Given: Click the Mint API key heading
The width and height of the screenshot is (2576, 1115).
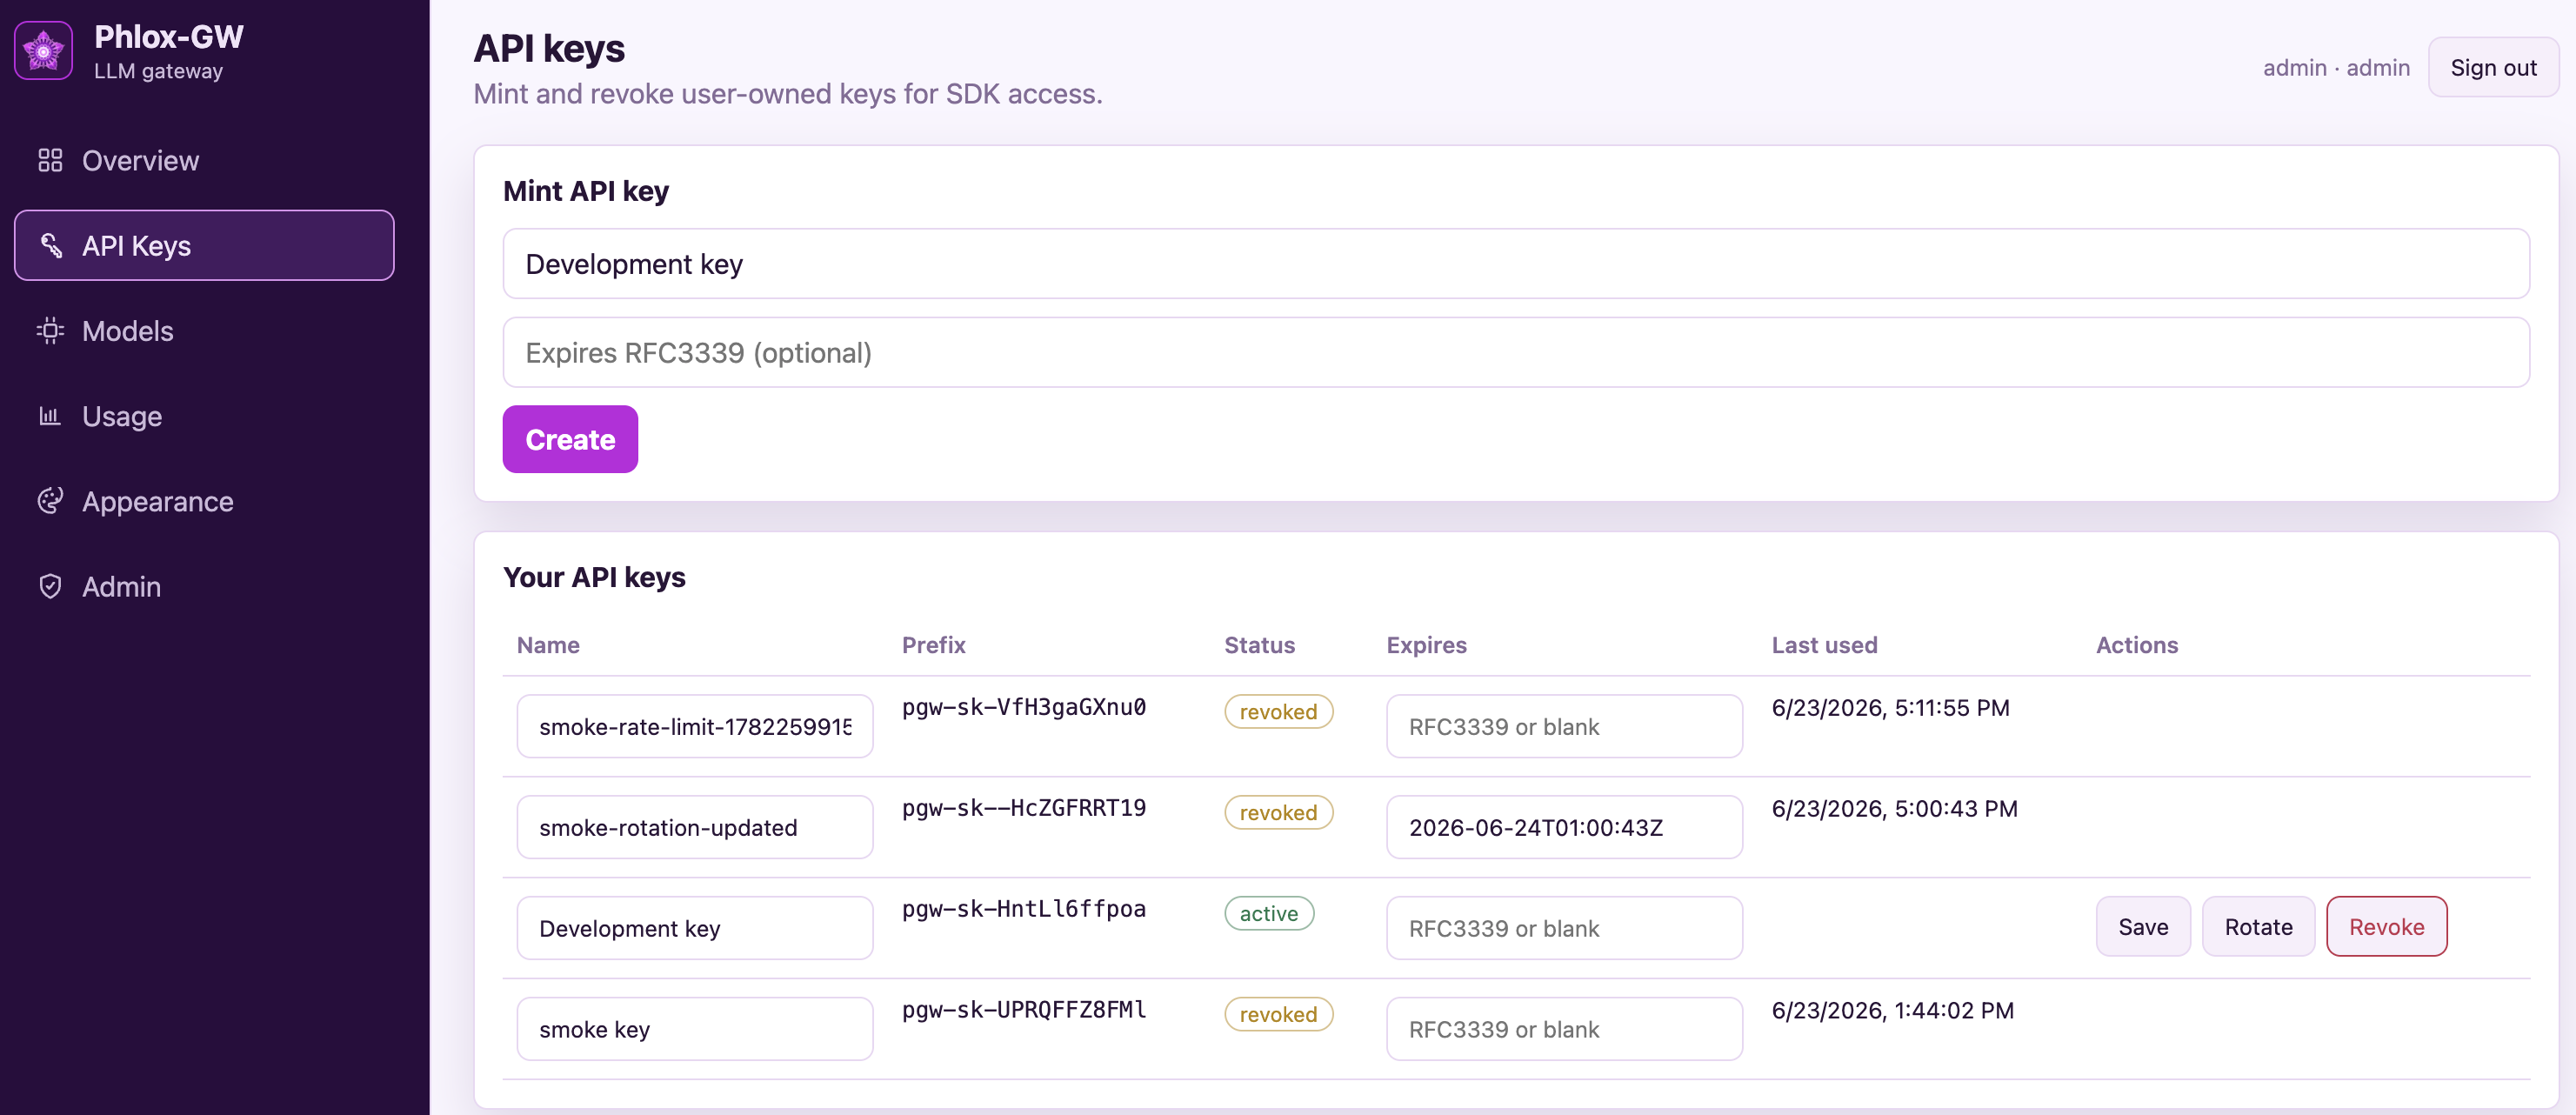Looking at the screenshot, I should point(586,191).
